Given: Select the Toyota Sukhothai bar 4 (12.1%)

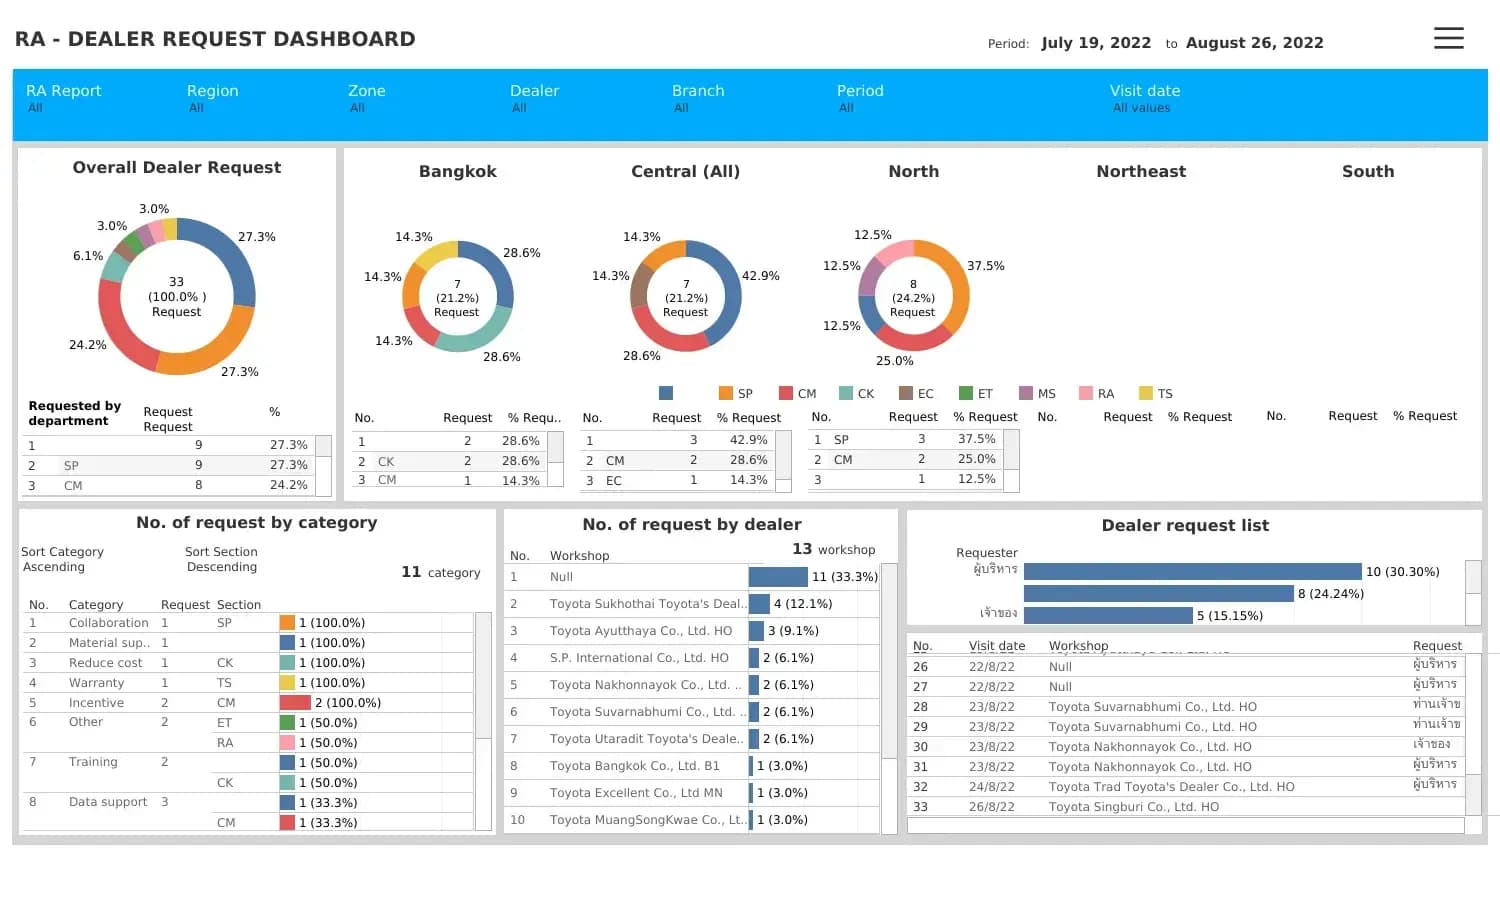Looking at the screenshot, I should pos(759,604).
